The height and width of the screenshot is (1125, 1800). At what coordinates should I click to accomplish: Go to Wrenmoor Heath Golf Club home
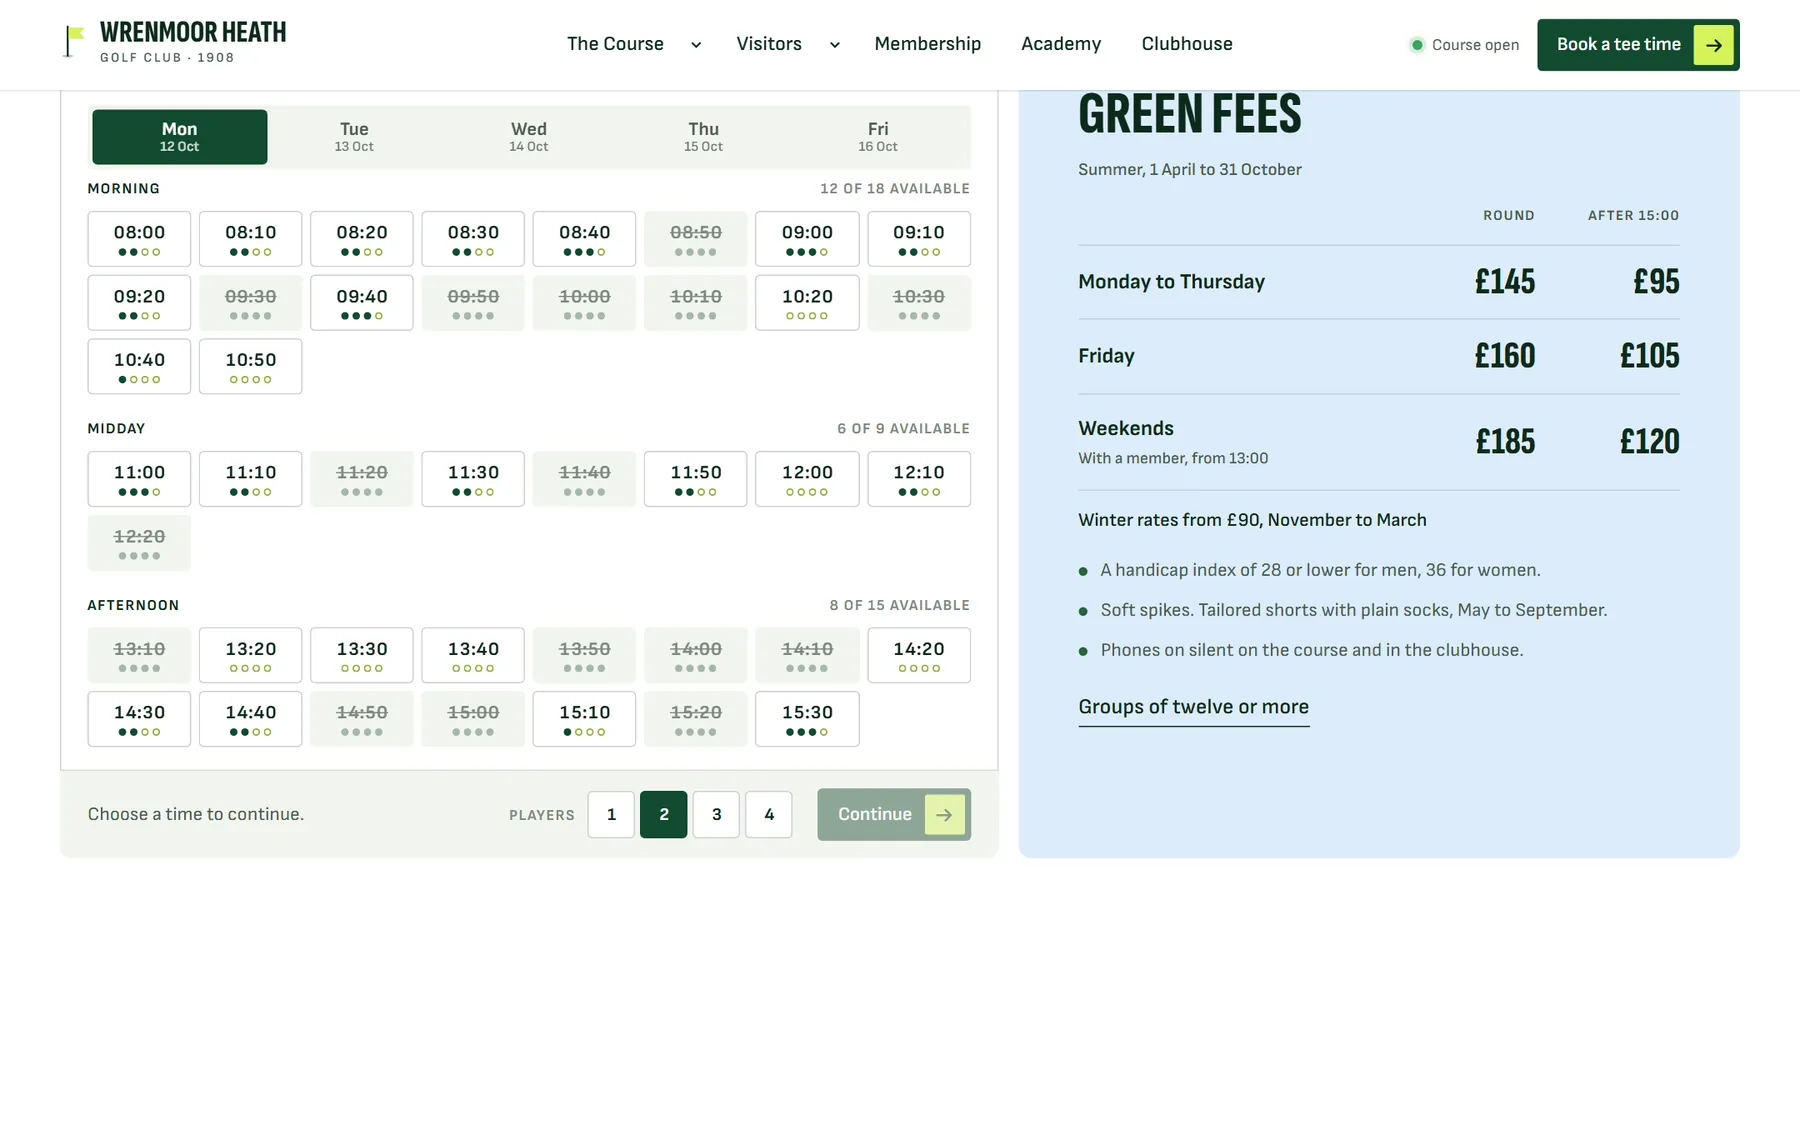[x=175, y=43]
